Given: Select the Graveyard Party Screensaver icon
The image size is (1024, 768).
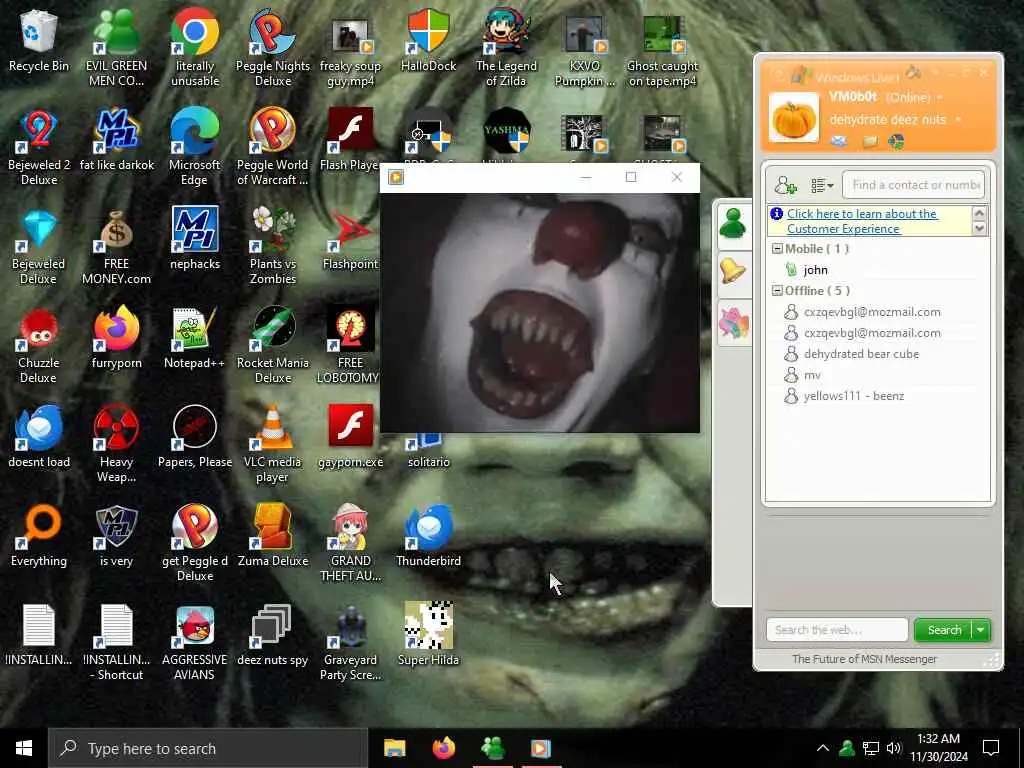Looking at the screenshot, I should point(350,644).
